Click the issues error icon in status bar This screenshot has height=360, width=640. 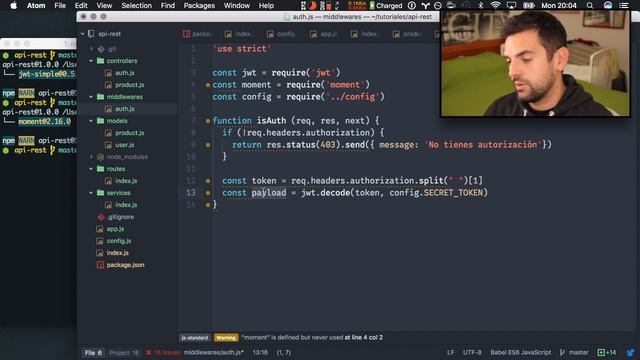pyautogui.click(x=149, y=353)
